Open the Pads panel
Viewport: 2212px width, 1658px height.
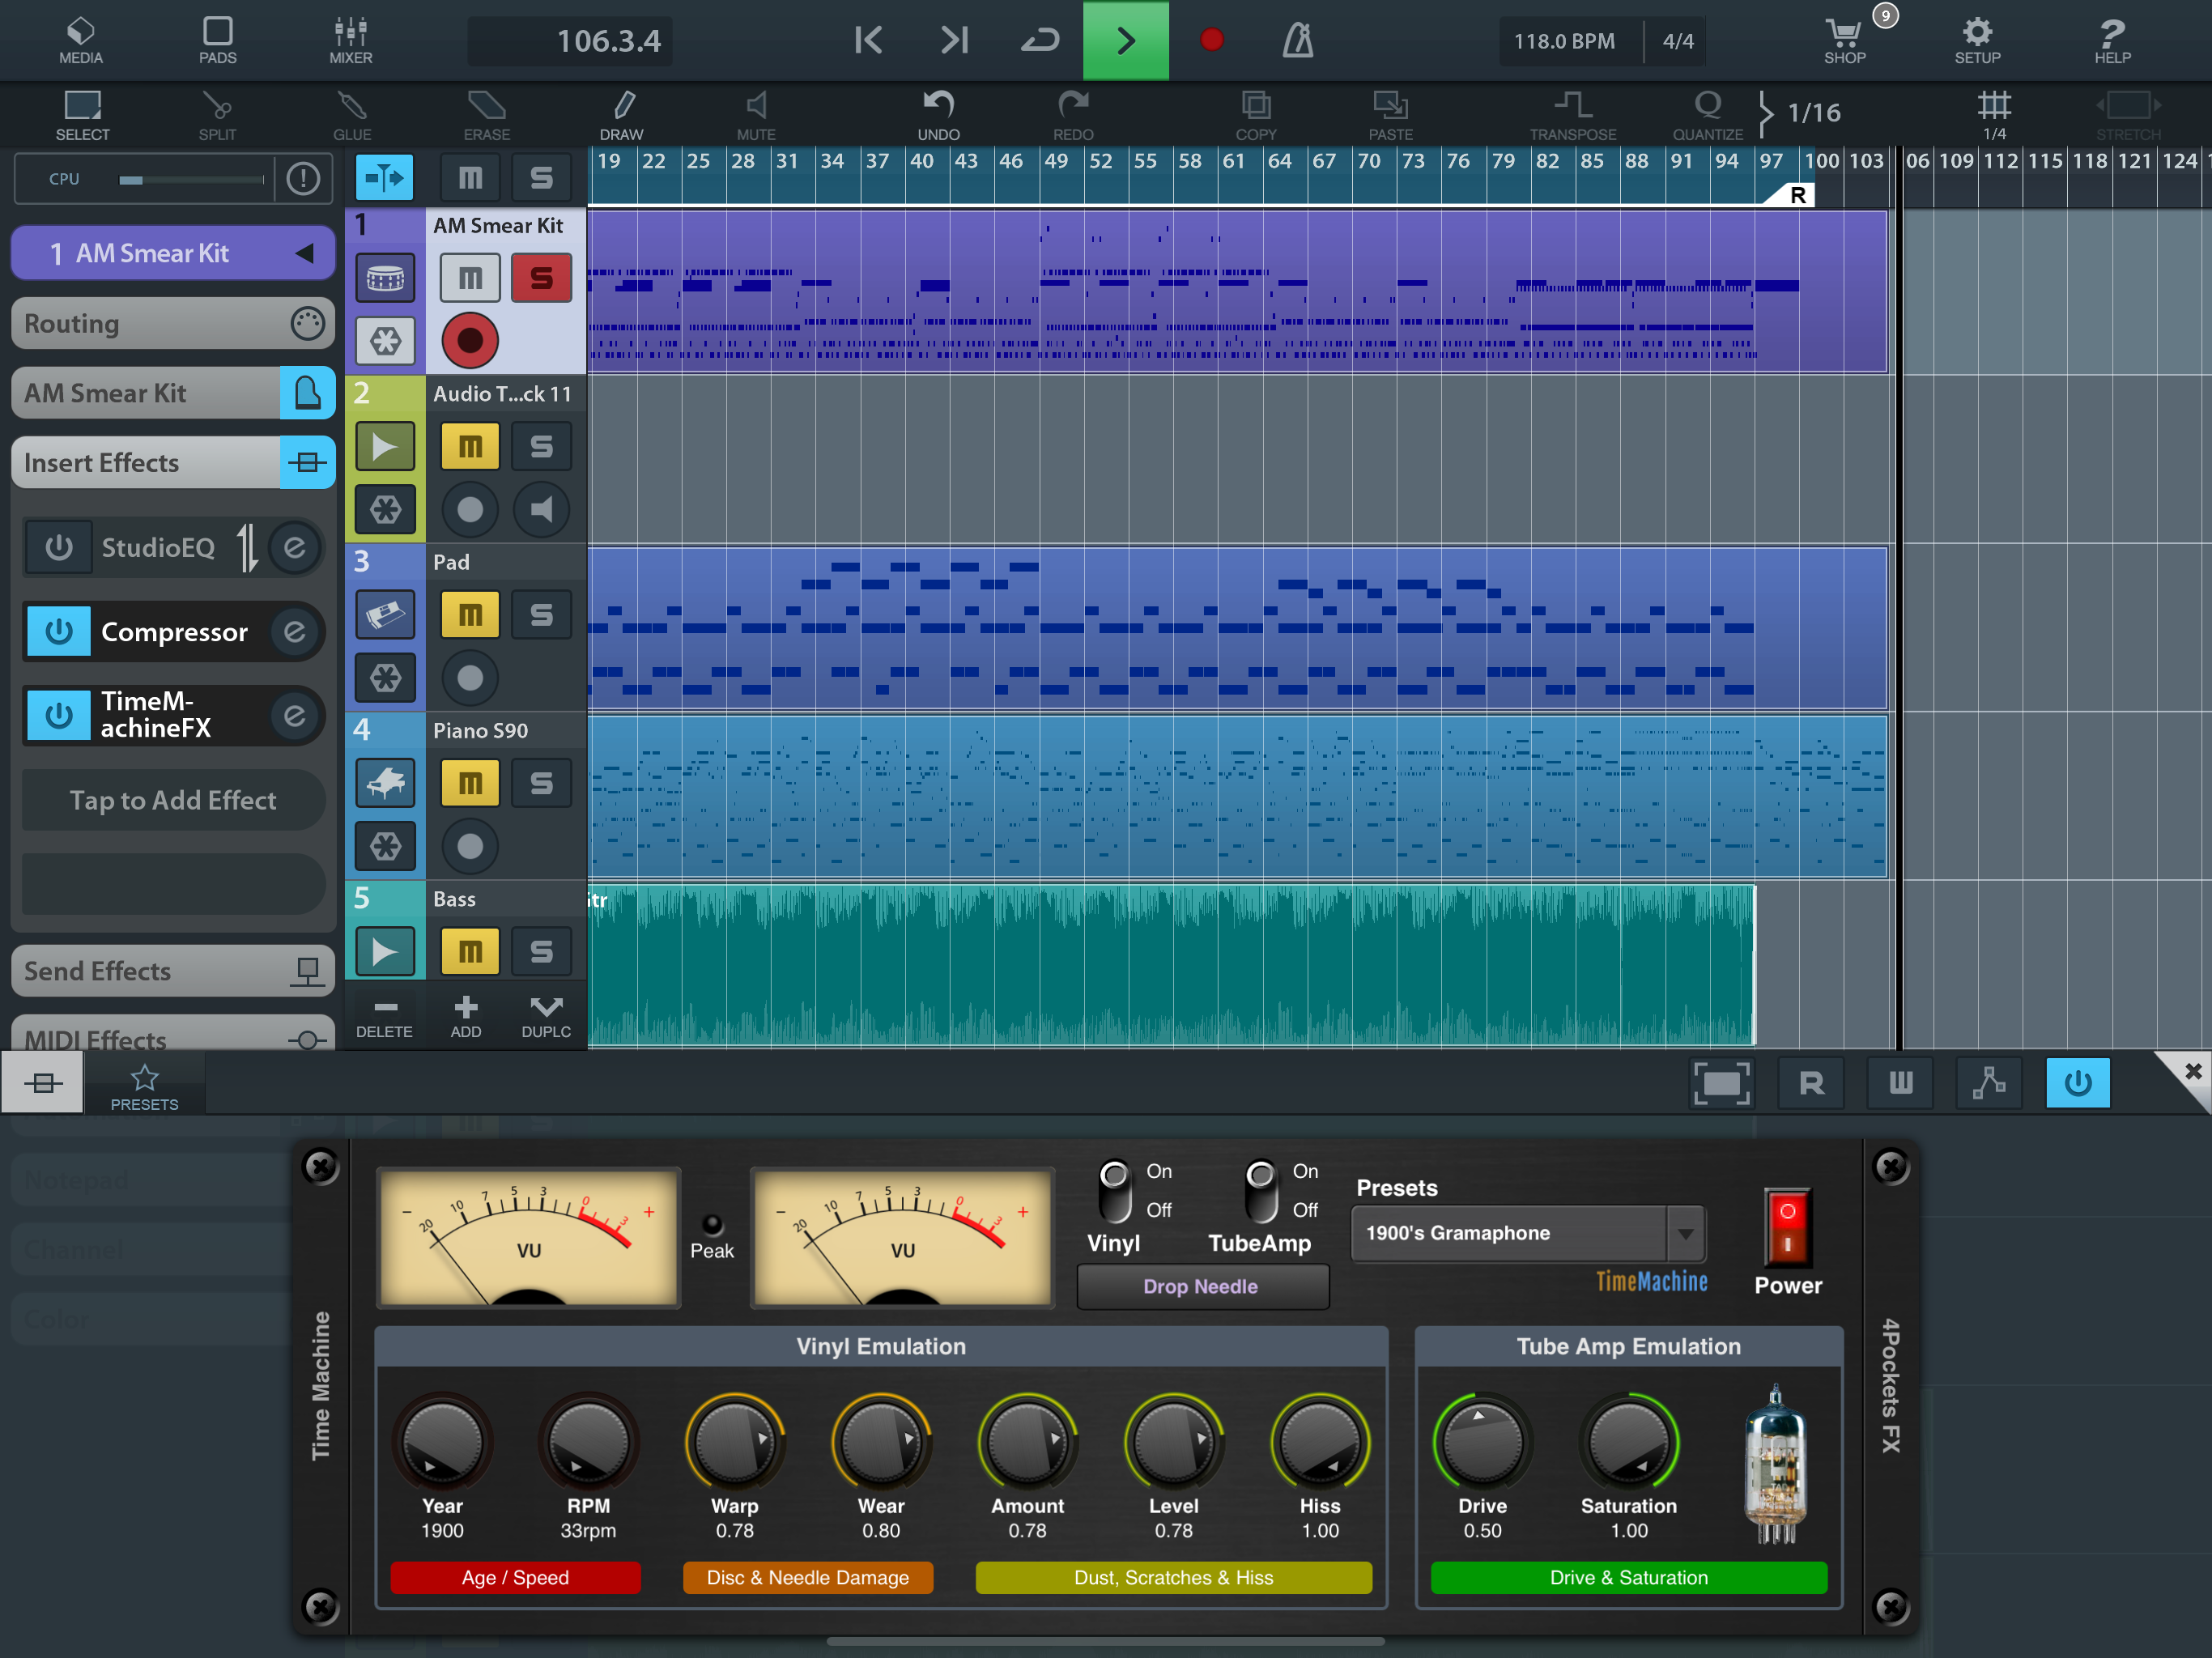click(217, 41)
